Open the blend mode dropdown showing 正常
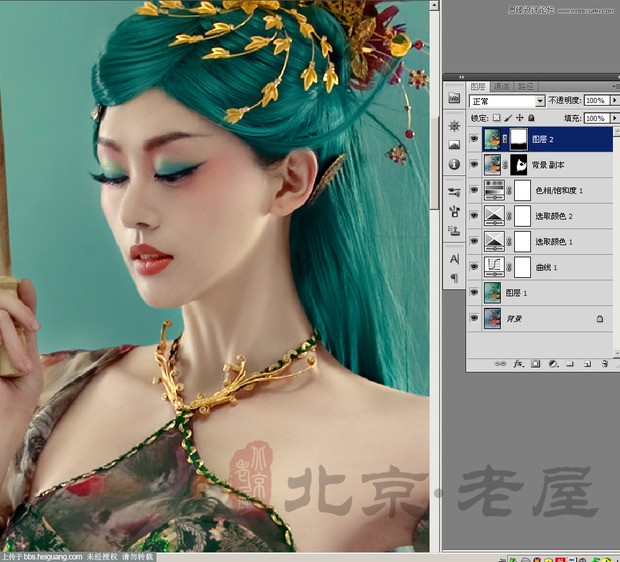620x562 pixels. click(x=507, y=101)
